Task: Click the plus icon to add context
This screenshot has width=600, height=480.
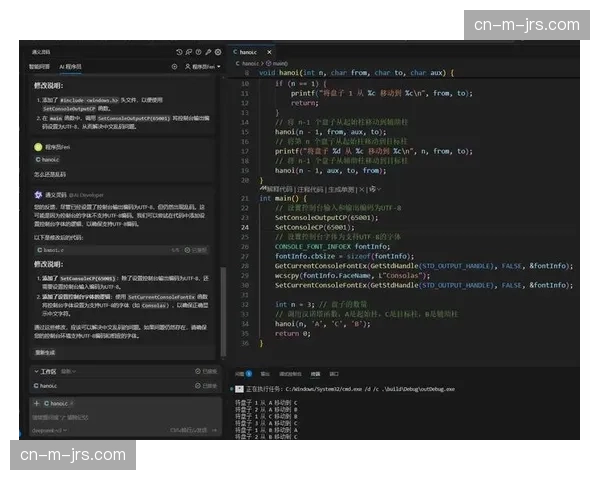Action: click(35, 403)
